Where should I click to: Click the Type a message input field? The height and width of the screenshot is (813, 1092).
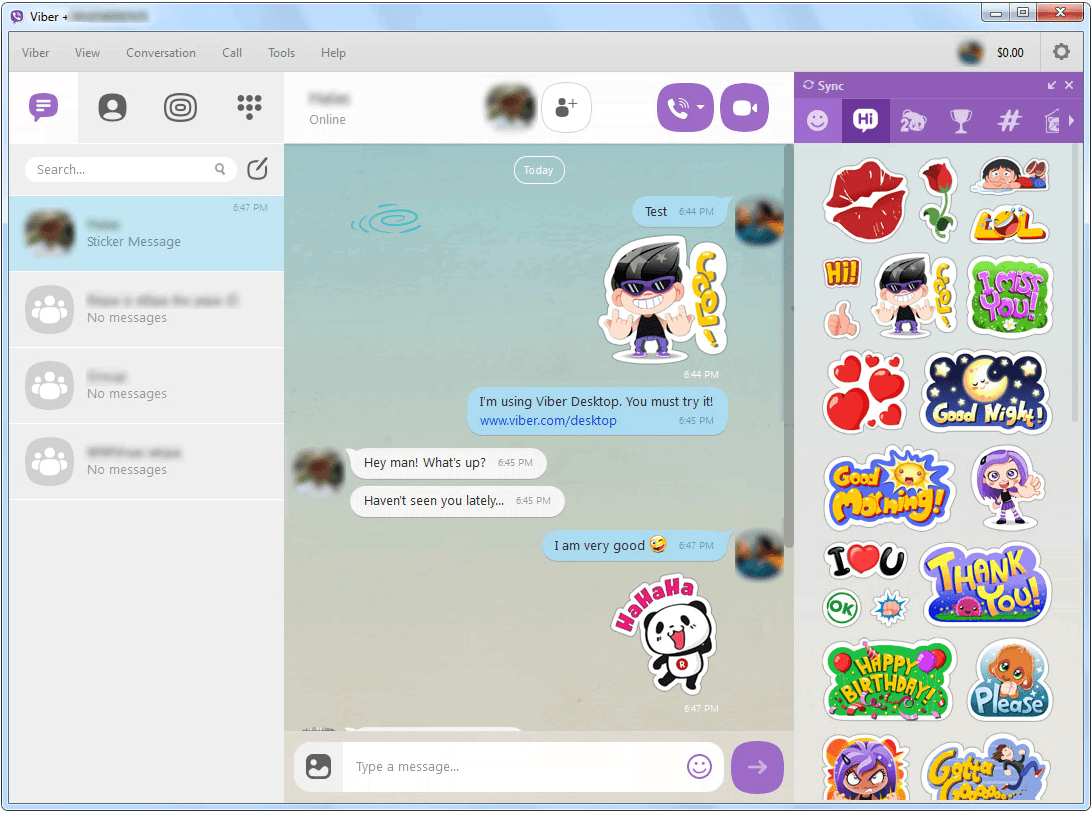pos(450,766)
